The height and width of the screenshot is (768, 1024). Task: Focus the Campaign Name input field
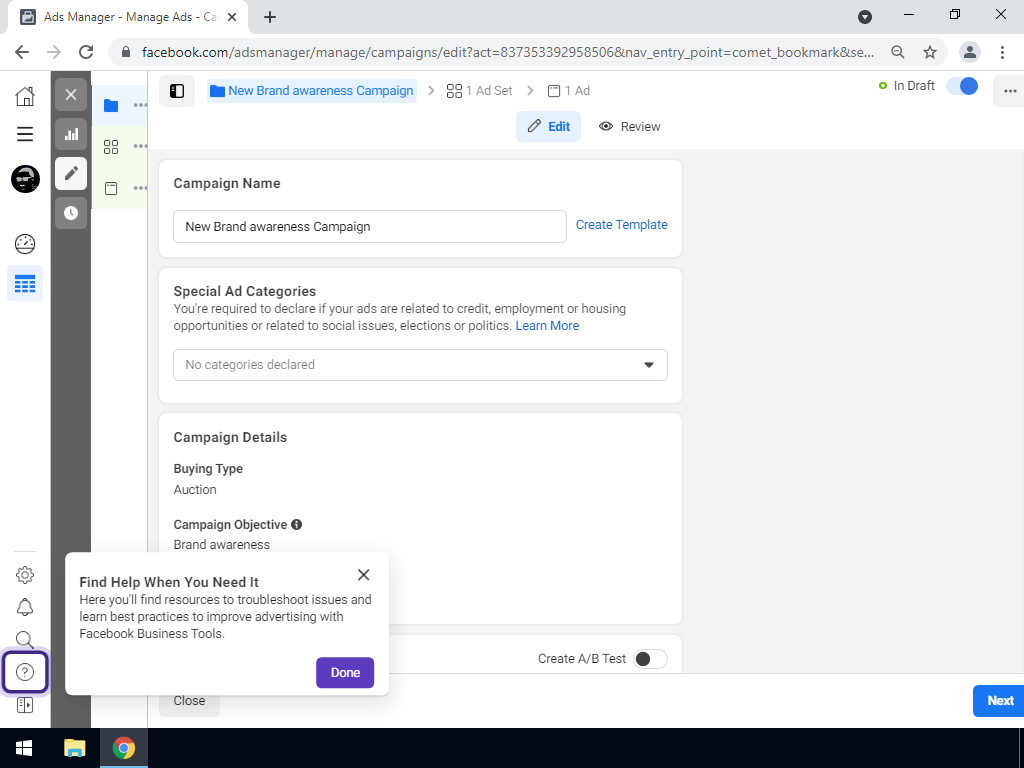tap(370, 227)
